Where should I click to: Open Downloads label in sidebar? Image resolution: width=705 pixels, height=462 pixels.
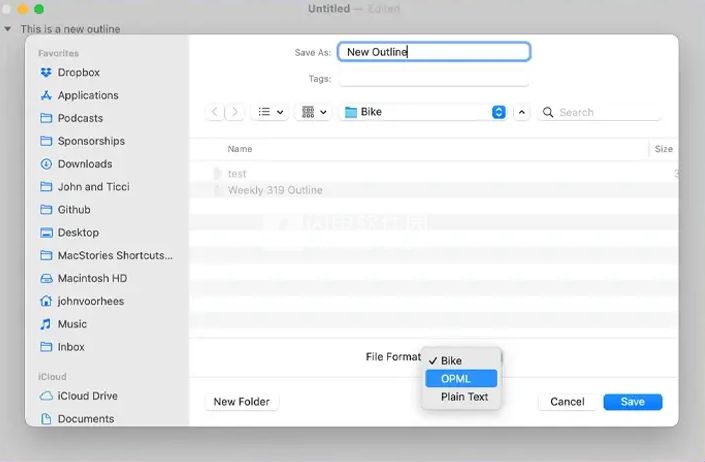point(85,164)
